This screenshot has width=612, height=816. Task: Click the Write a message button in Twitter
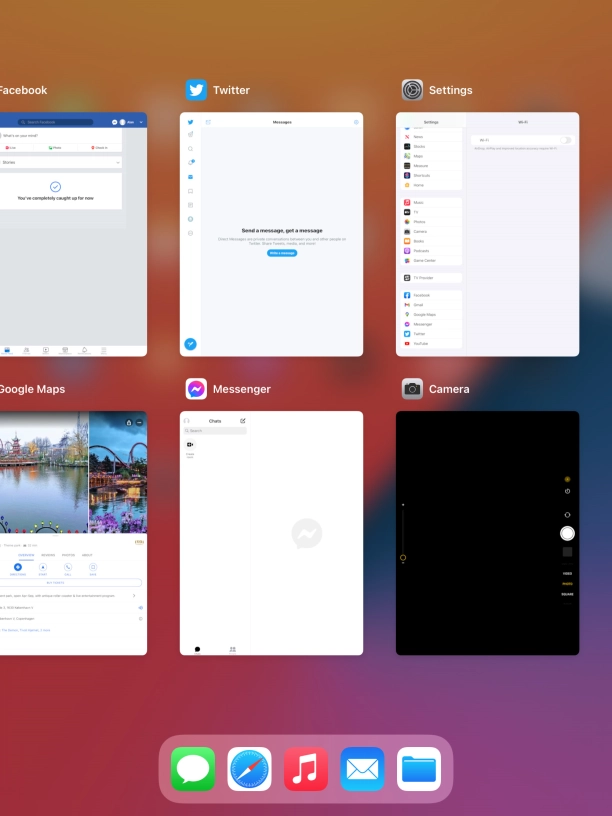282,253
